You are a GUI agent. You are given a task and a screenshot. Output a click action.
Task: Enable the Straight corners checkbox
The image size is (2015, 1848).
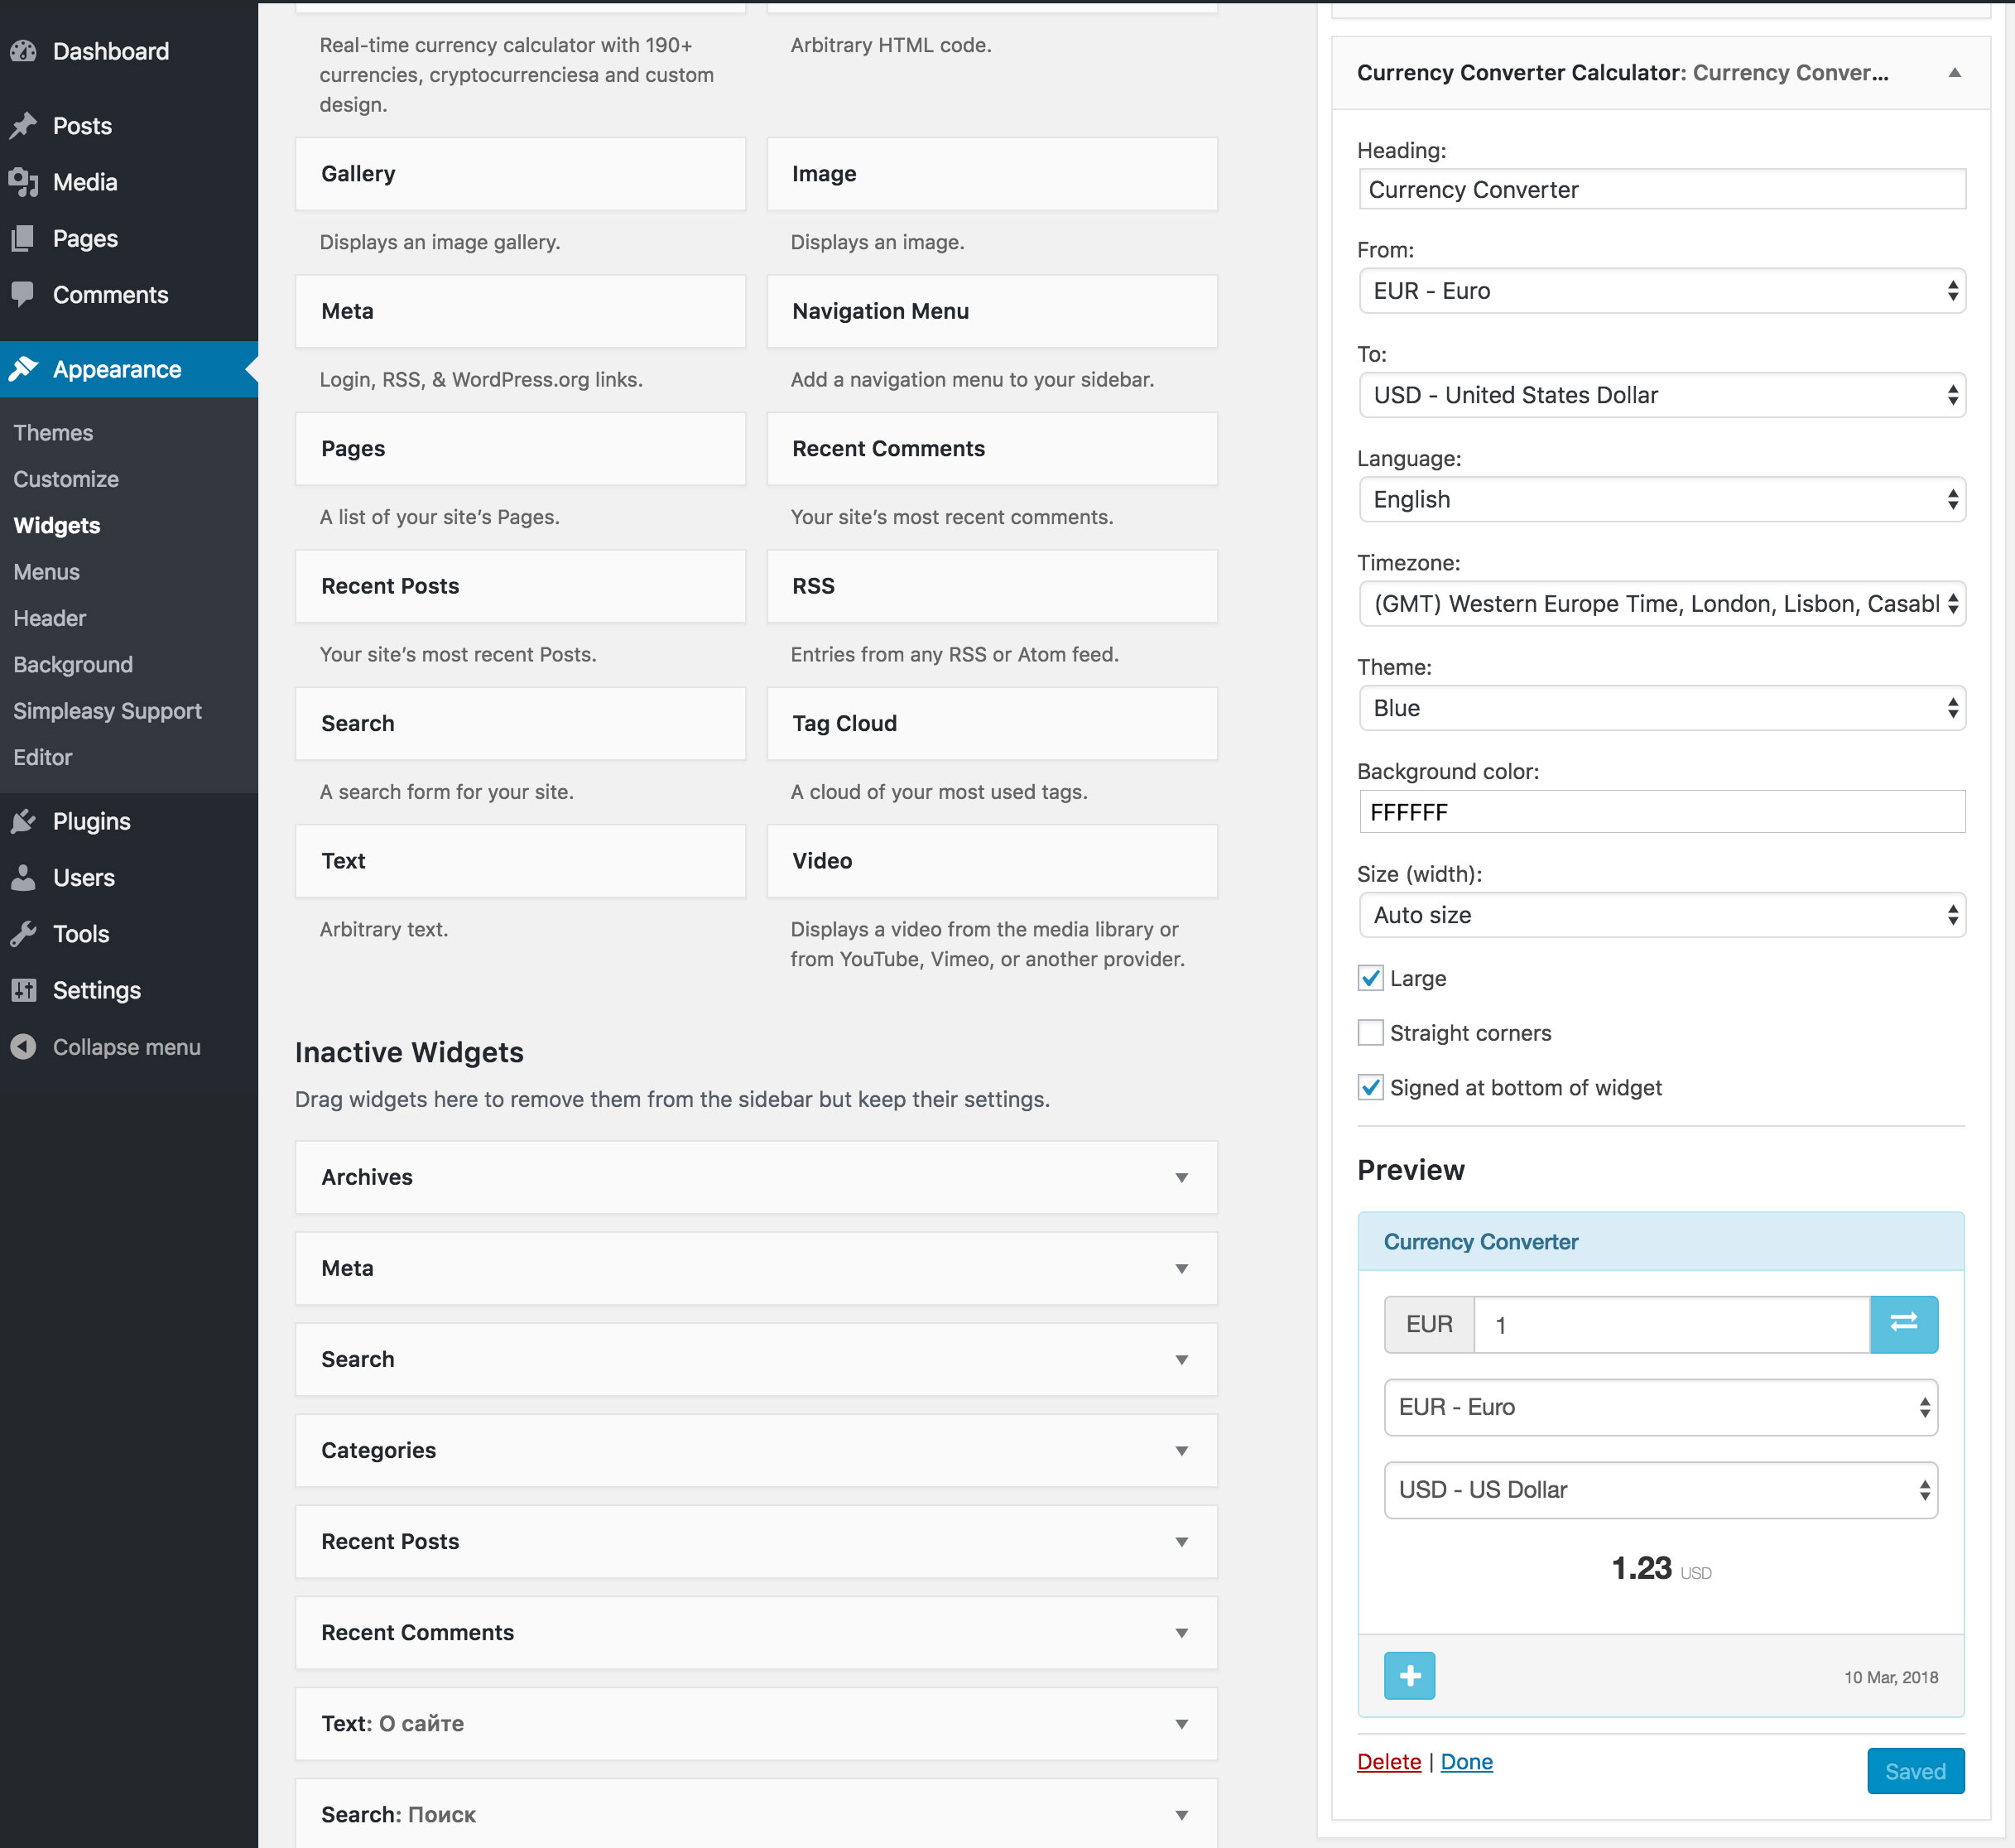click(1370, 1032)
